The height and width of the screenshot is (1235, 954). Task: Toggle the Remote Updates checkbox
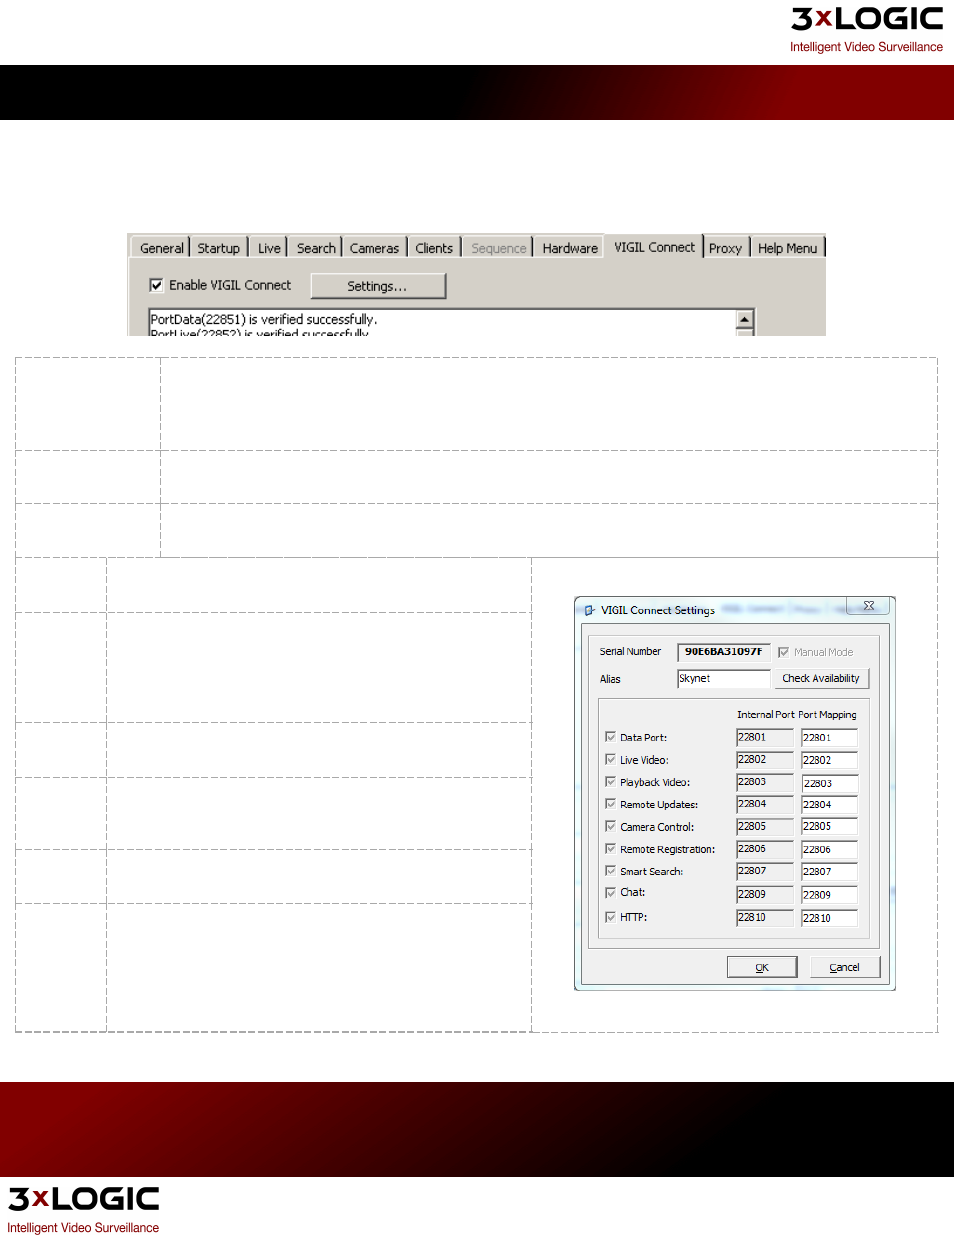610,804
